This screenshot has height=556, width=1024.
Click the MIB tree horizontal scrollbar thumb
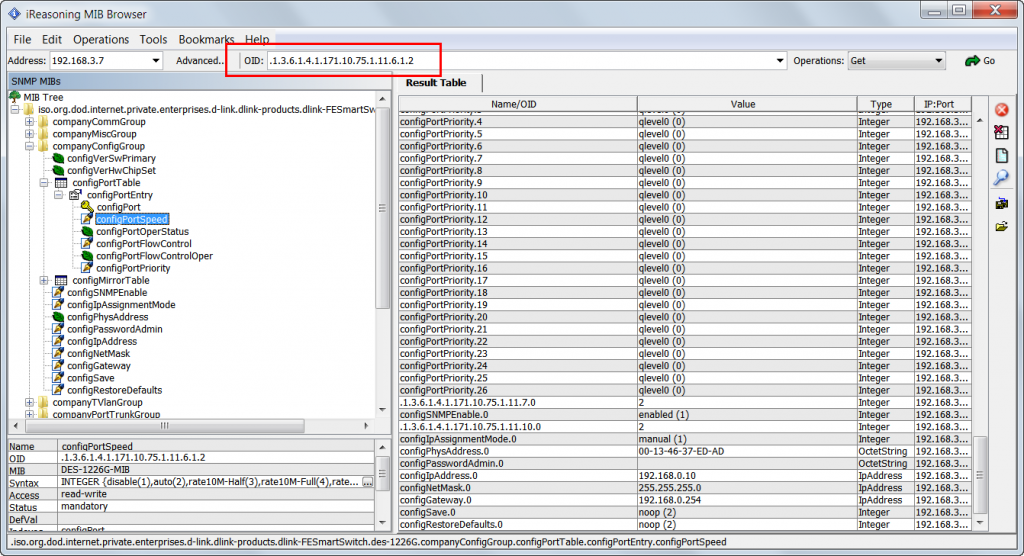coord(165,426)
